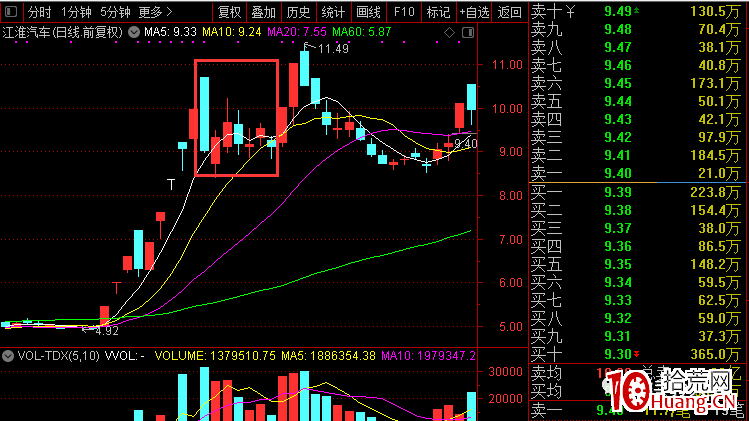The height and width of the screenshot is (421, 749).
Task: Expand indicator dropdown beside 江淮汽车 title
Action: 134,32
